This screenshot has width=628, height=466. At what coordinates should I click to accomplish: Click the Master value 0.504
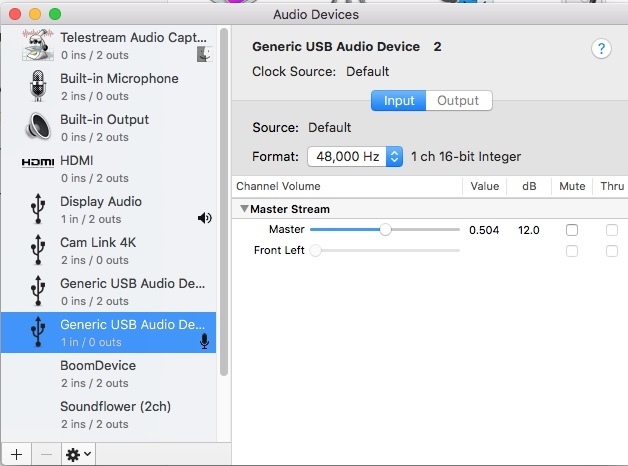[x=484, y=230]
